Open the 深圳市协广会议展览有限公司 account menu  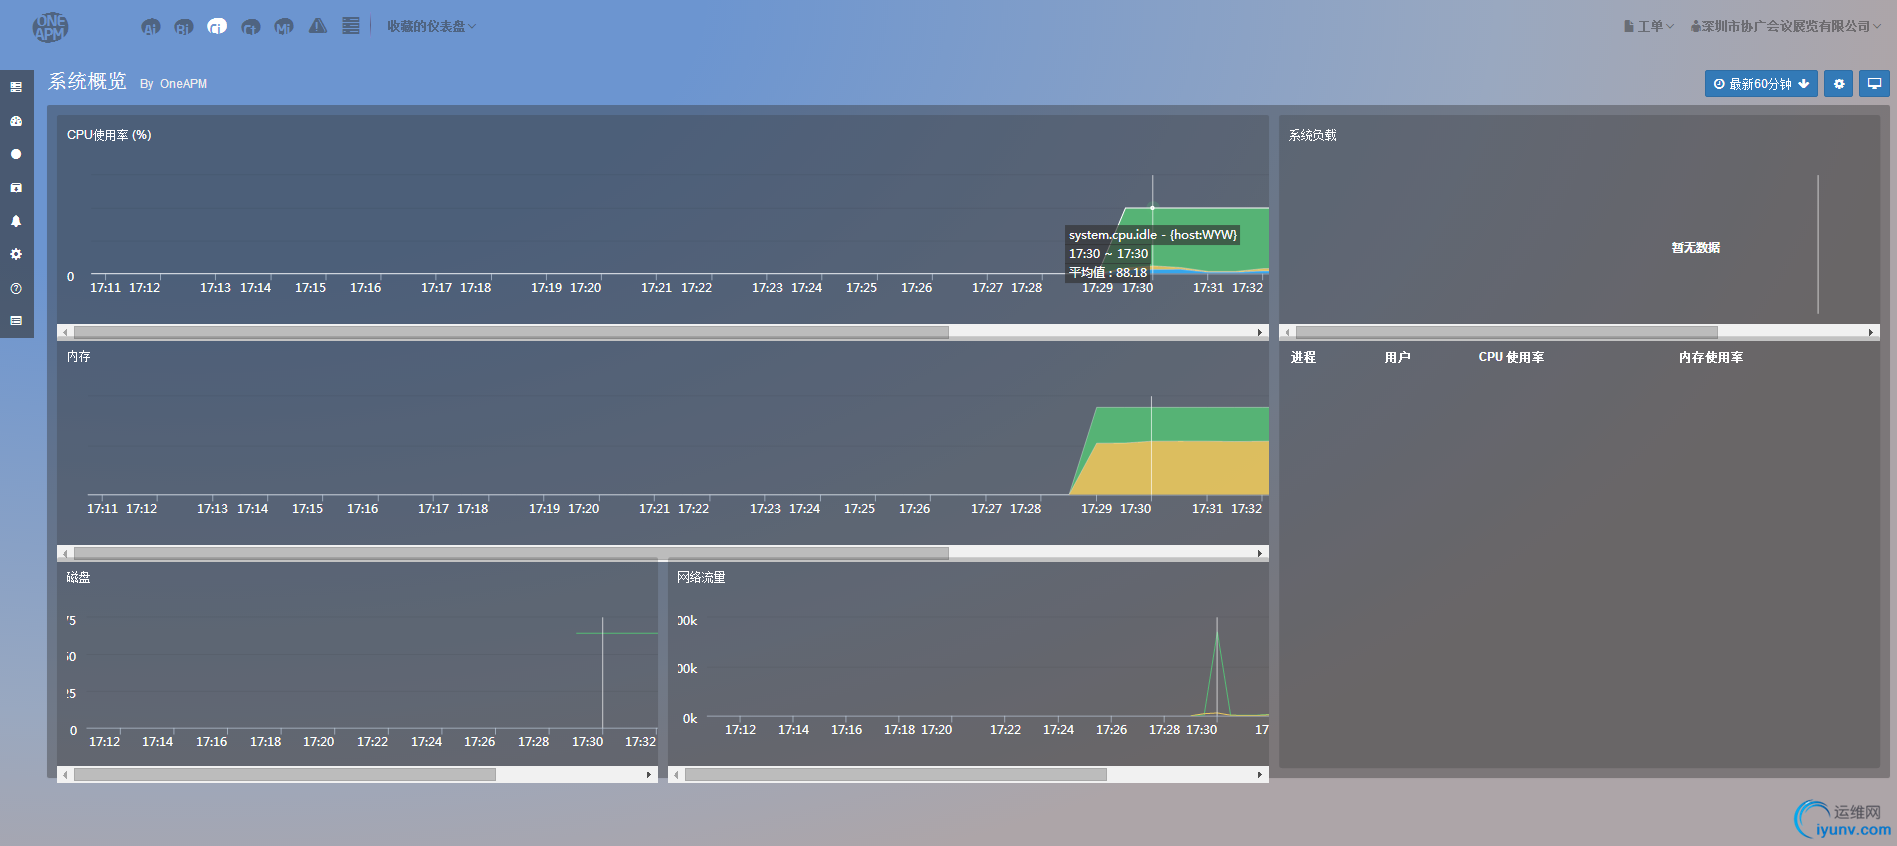click(1786, 26)
